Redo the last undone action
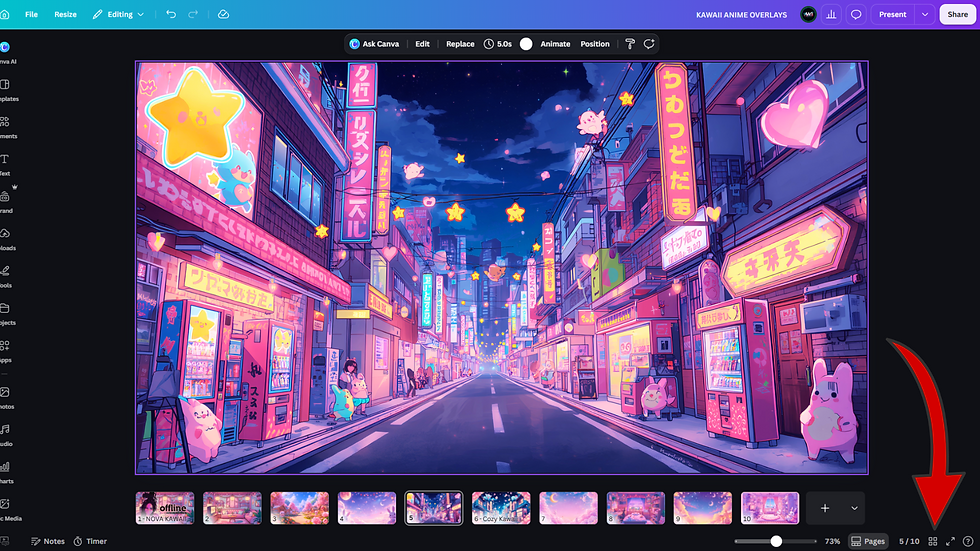 point(193,14)
